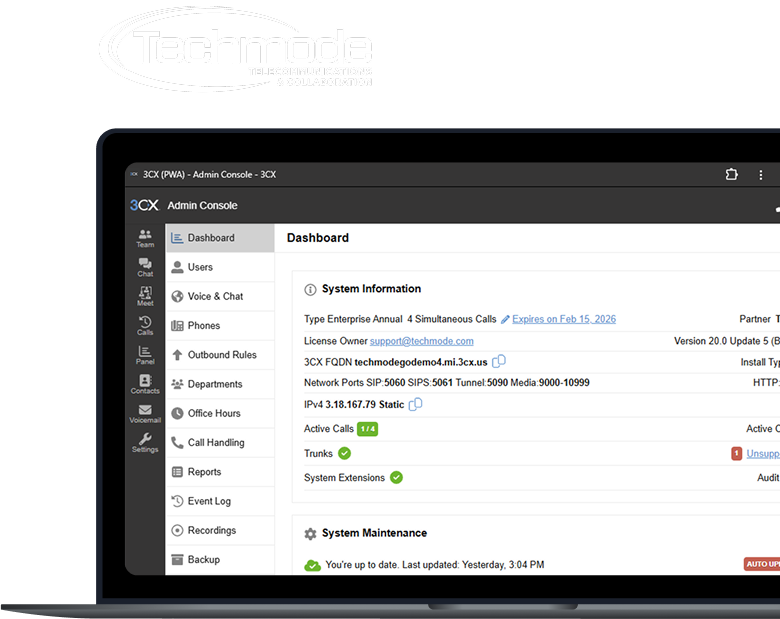
Task: Open the Panel section in the left rail
Action: tap(145, 355)
